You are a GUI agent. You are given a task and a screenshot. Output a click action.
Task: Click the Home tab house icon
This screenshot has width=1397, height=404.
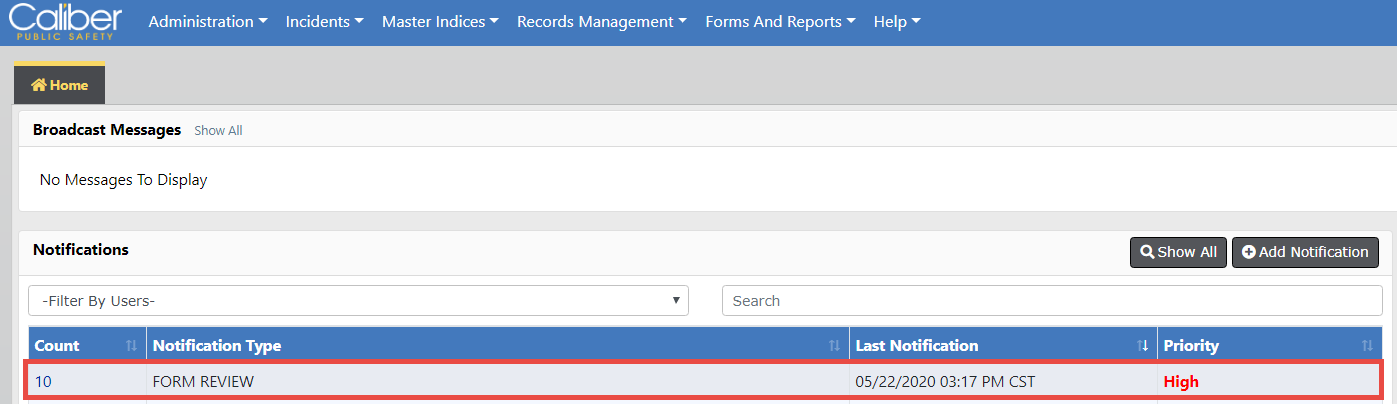tap(39, 85)
